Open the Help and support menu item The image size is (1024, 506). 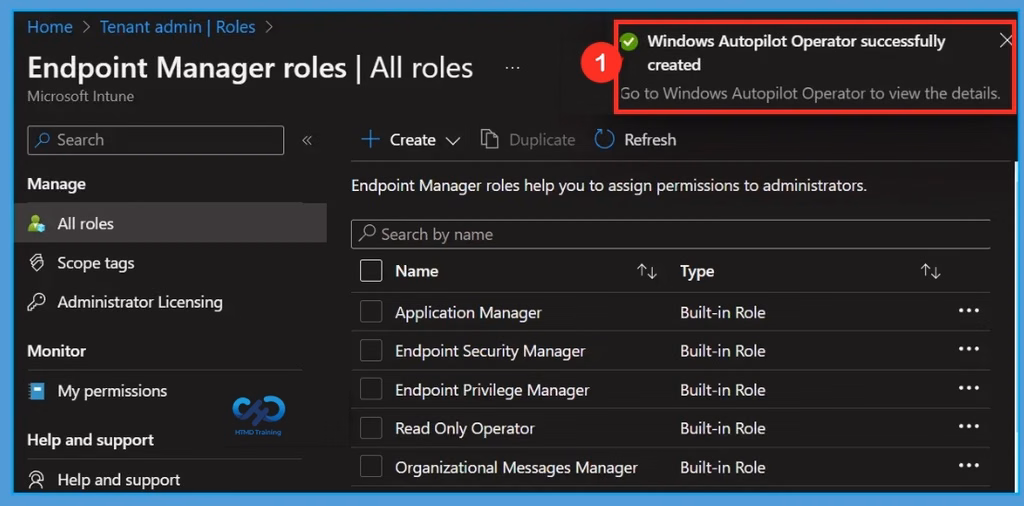tap(118, 480)
